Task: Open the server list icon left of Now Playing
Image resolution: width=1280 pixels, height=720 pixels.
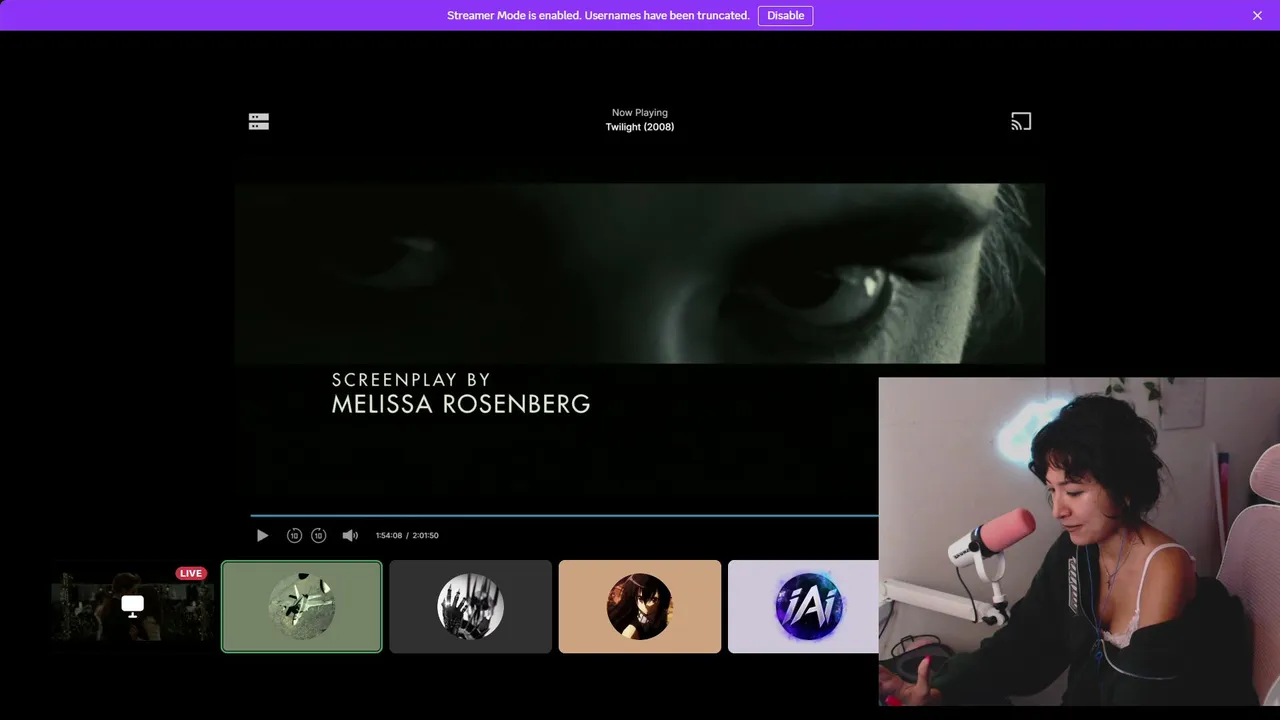Action: 259,121
